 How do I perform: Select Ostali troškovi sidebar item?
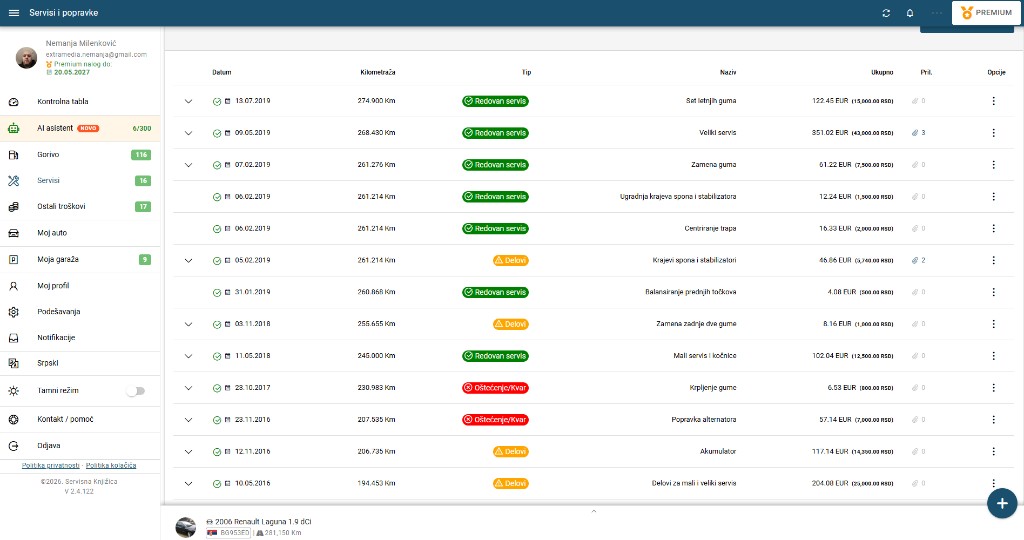59,207
